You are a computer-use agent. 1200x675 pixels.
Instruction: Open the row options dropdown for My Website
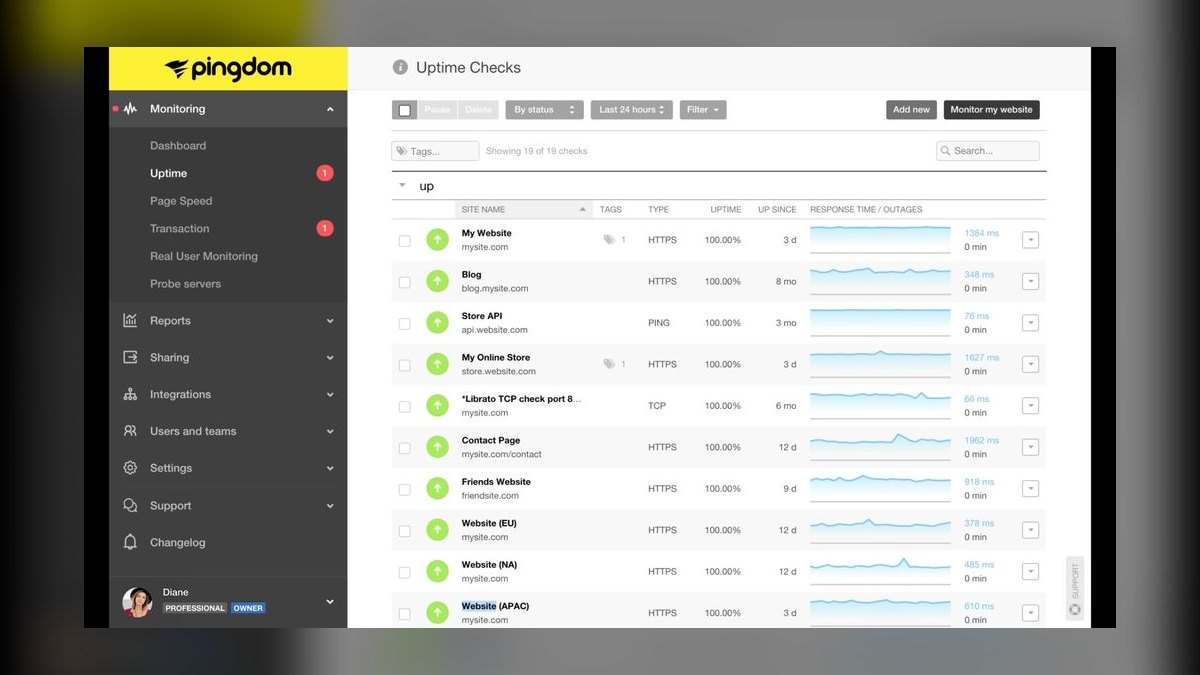click(1031, 240)
